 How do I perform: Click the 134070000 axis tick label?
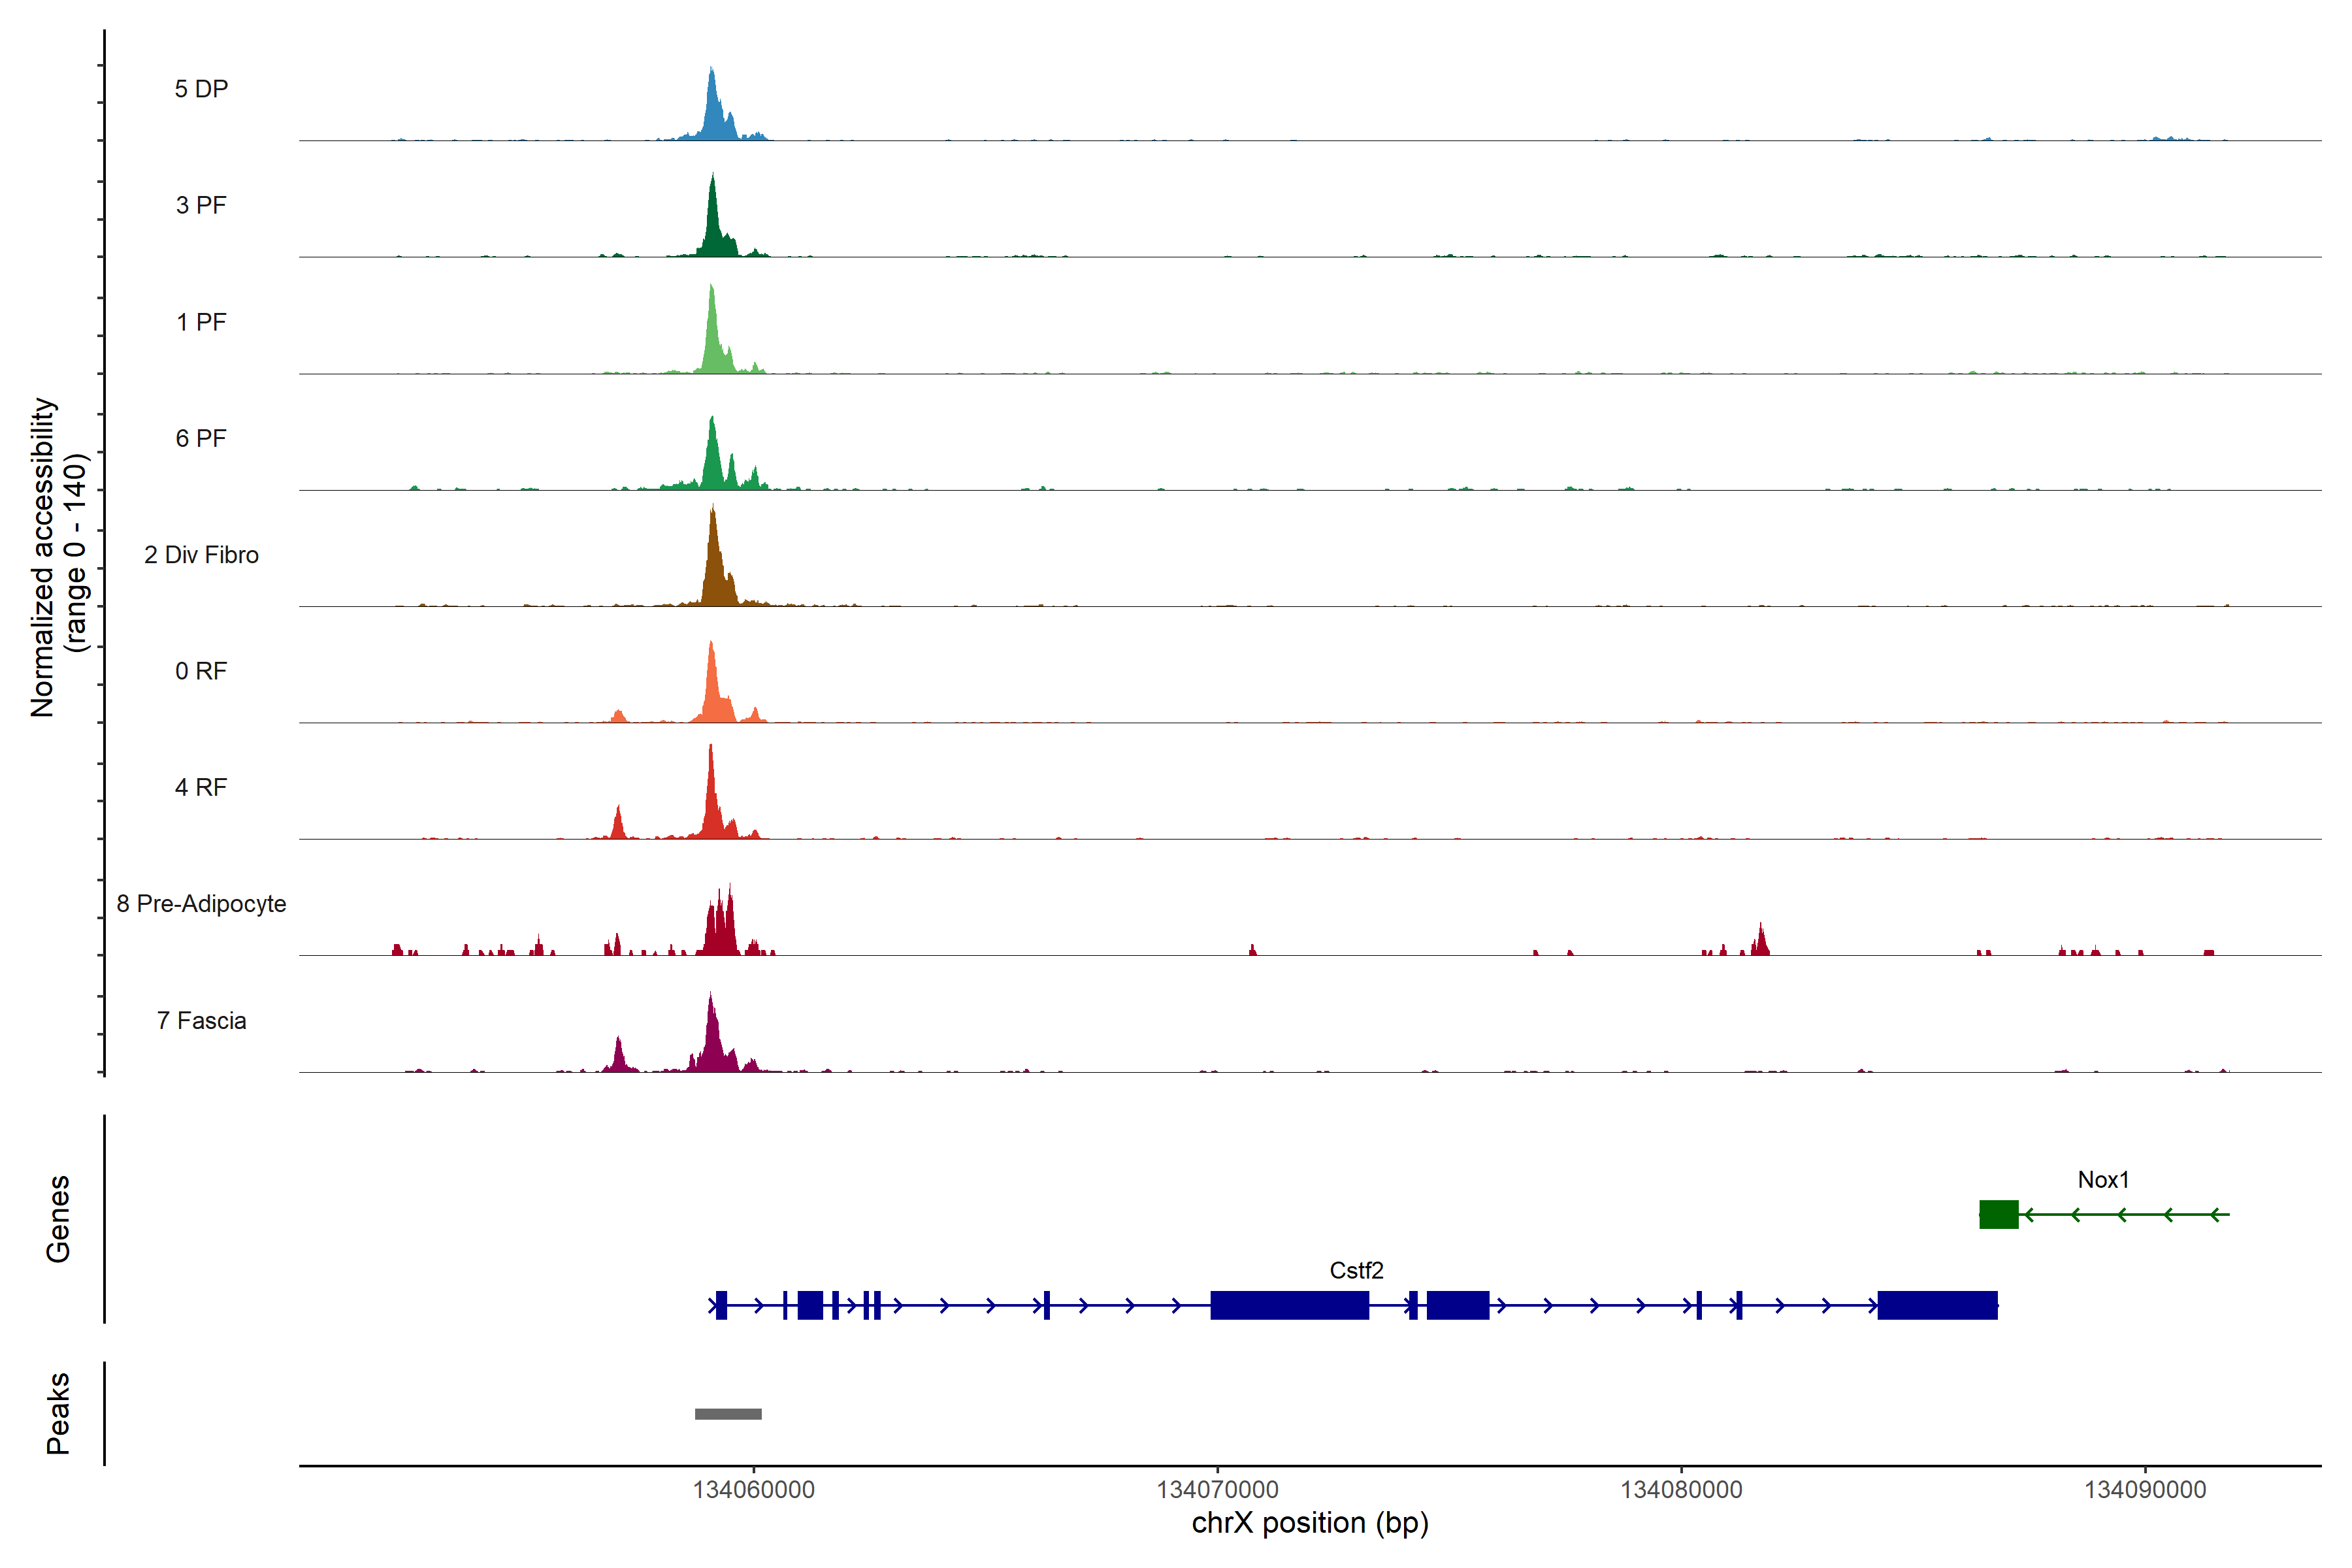tap(1217, 1490)
